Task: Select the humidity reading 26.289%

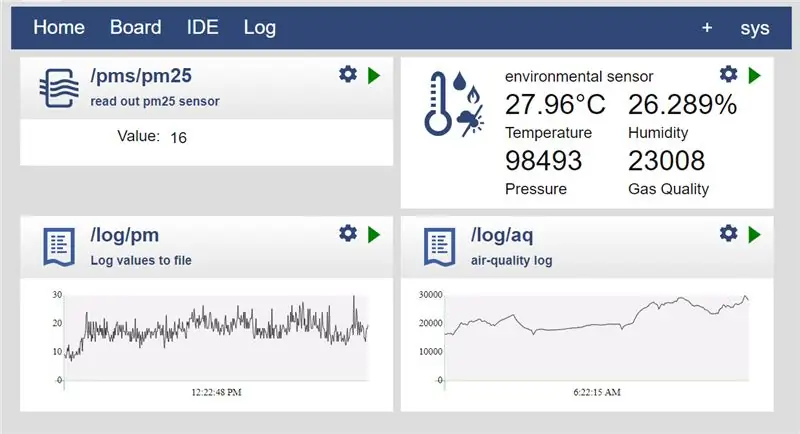Action: click(x=682, y=105)
